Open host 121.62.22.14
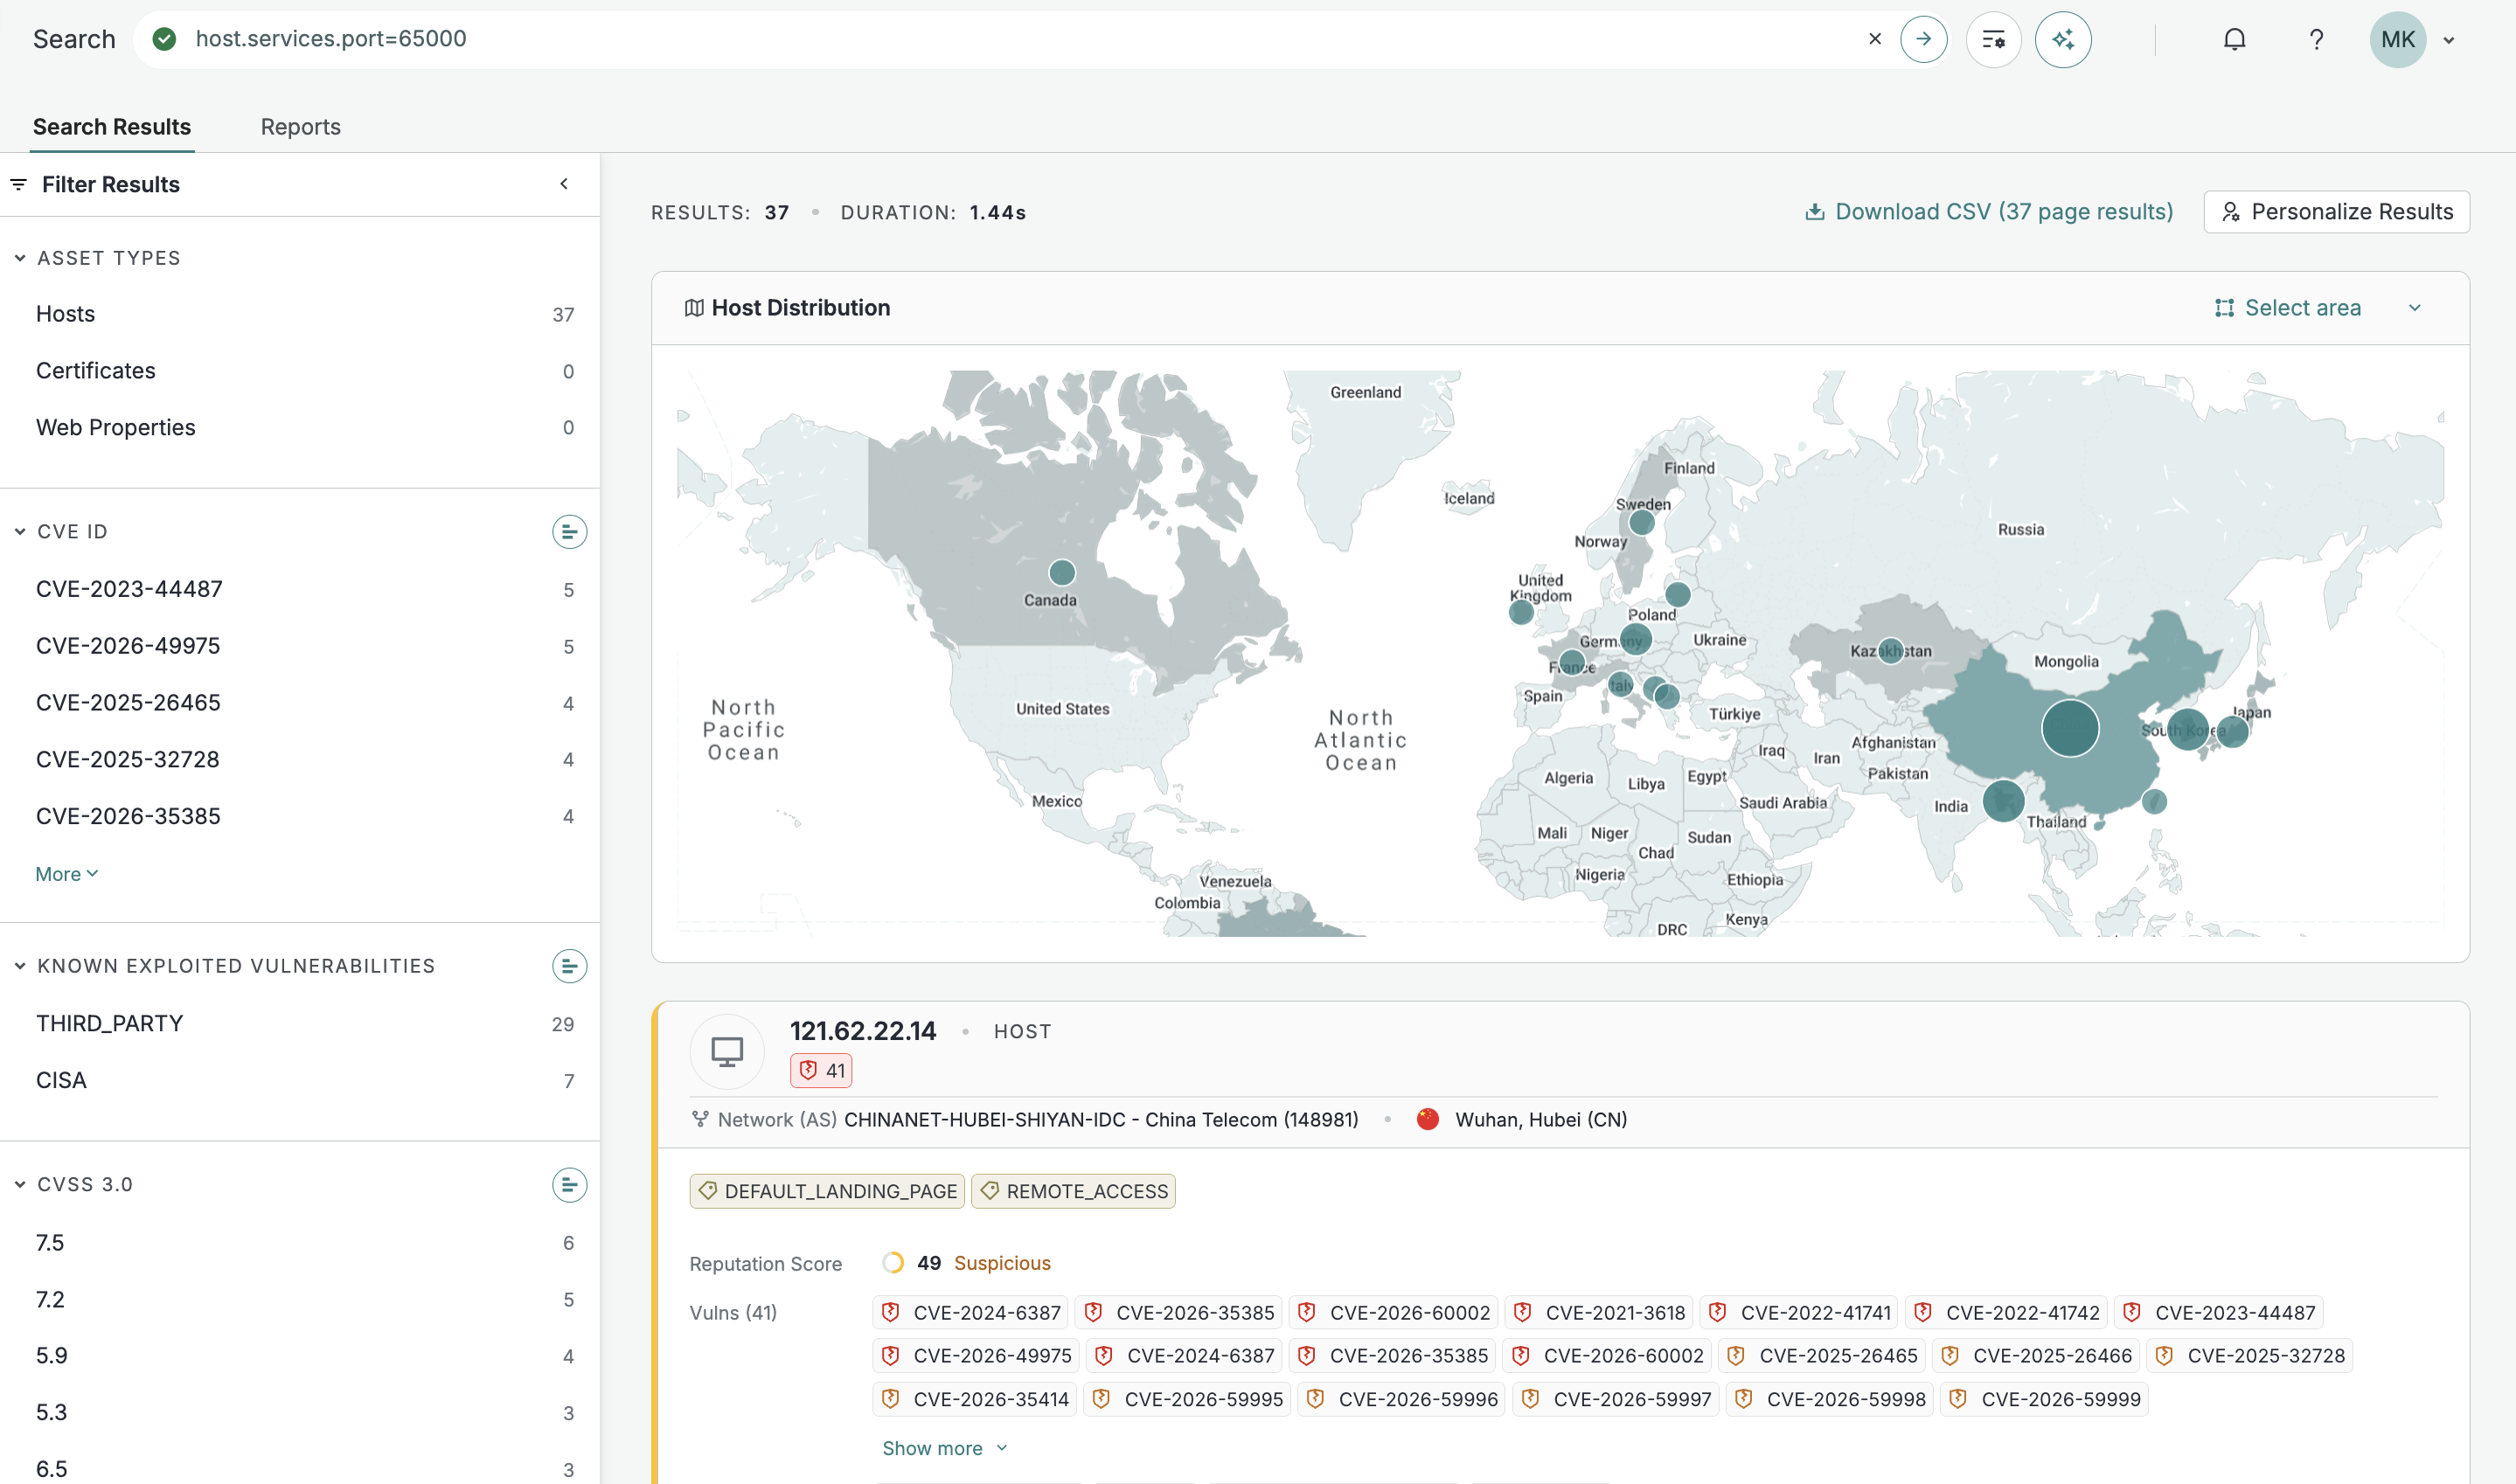This screenshot has height=1484, width=2516. pyautogui.click(x=863, y=1031)
